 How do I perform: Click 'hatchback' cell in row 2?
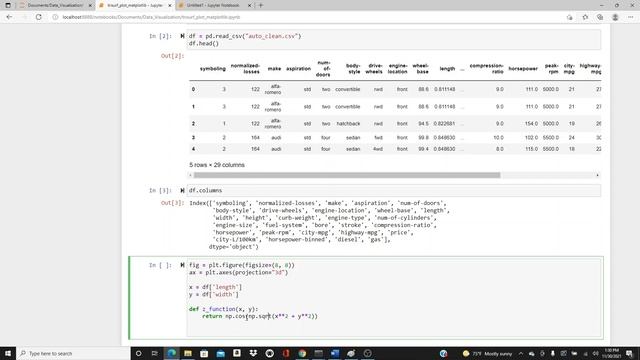coord(348,124)
